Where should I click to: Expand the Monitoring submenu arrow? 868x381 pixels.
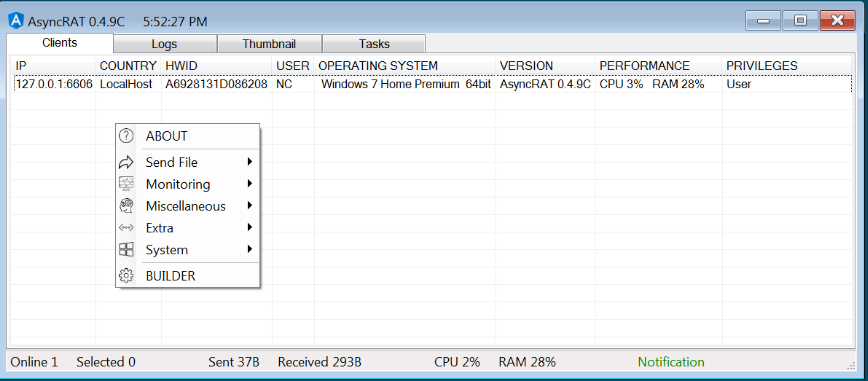pyautogui.click(x=250, y=183)
